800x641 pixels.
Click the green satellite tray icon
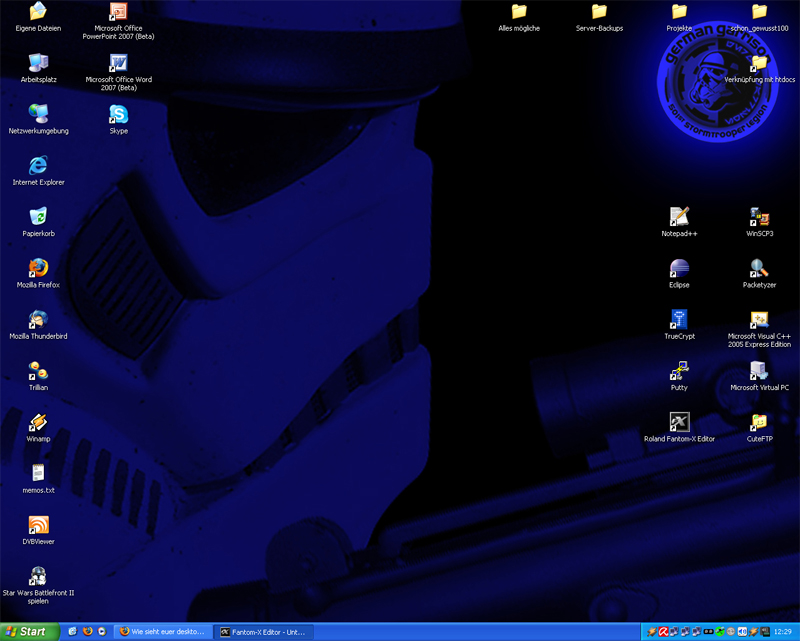(720, 632)
